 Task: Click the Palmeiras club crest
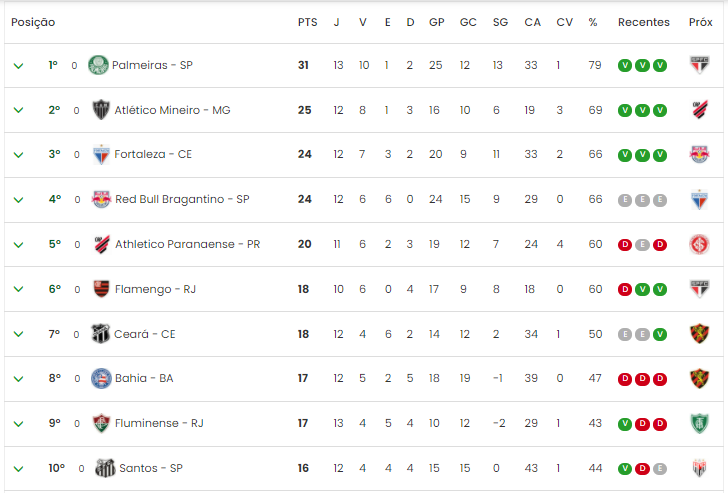(x=98, y=65)
